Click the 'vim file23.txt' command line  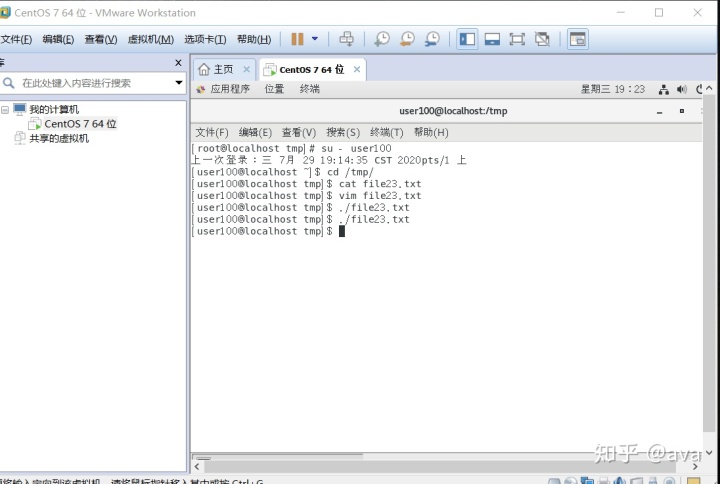coord(380,196)
